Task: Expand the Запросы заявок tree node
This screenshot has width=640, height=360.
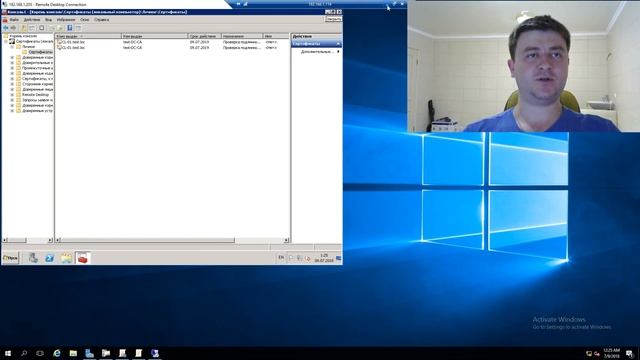Action: click(x=12, y=100)
